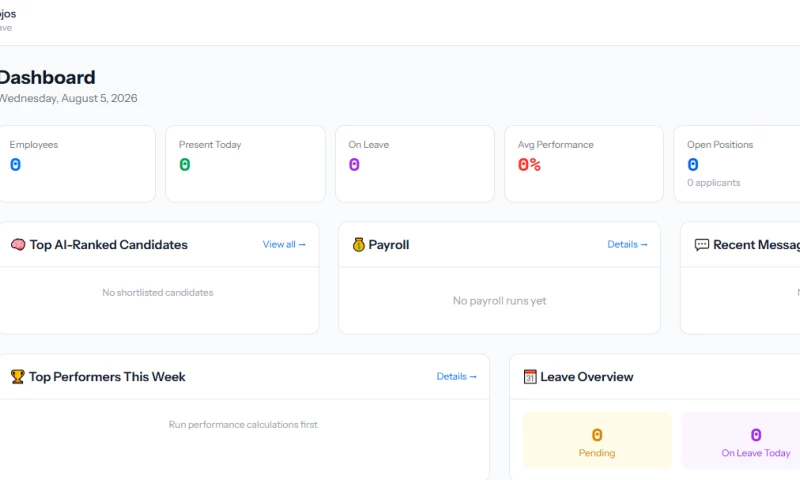The image size is (800, 480).
Task: Click the 'No shortlisted candidates' message
Action: click(x=158, y=293)
